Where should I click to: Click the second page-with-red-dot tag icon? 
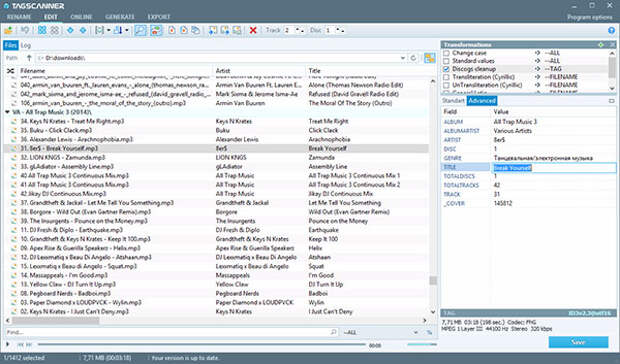(184, 30)
